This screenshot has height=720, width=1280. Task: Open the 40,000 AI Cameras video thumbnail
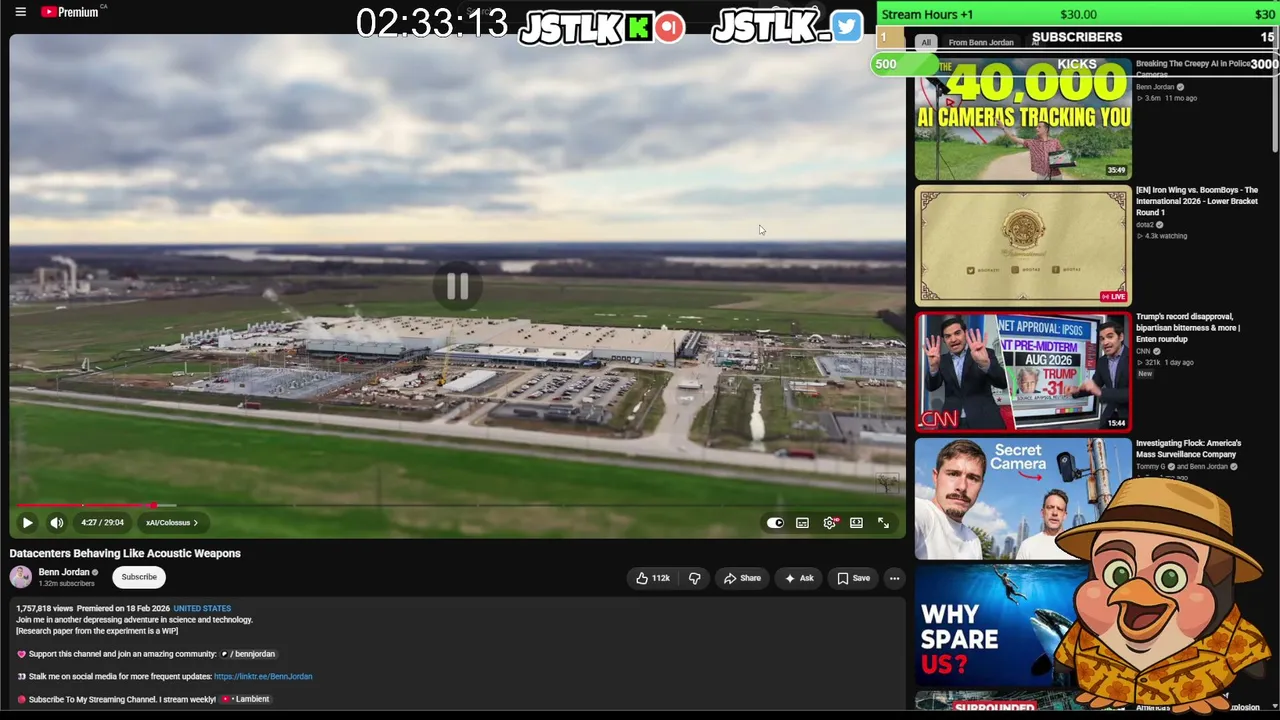[x=1023, y=118]
